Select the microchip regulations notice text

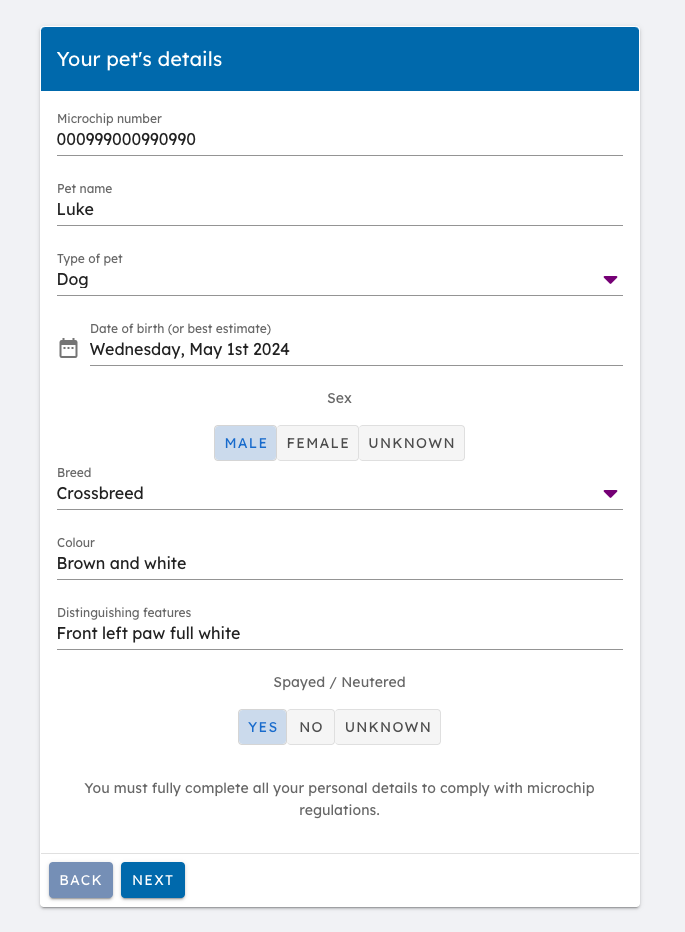340,799
